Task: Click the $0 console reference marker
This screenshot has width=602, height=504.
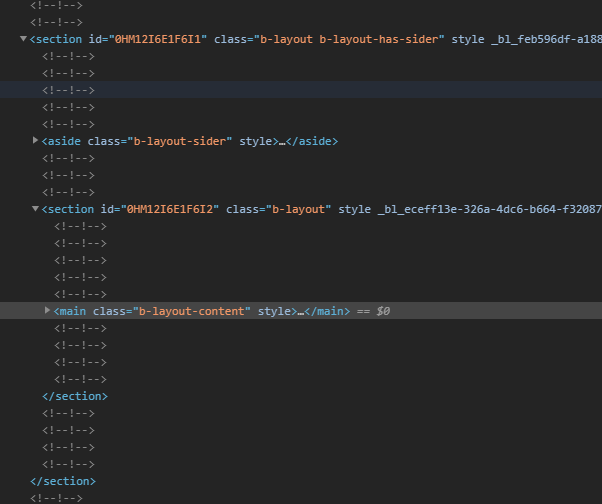Action: coord(383,311)
